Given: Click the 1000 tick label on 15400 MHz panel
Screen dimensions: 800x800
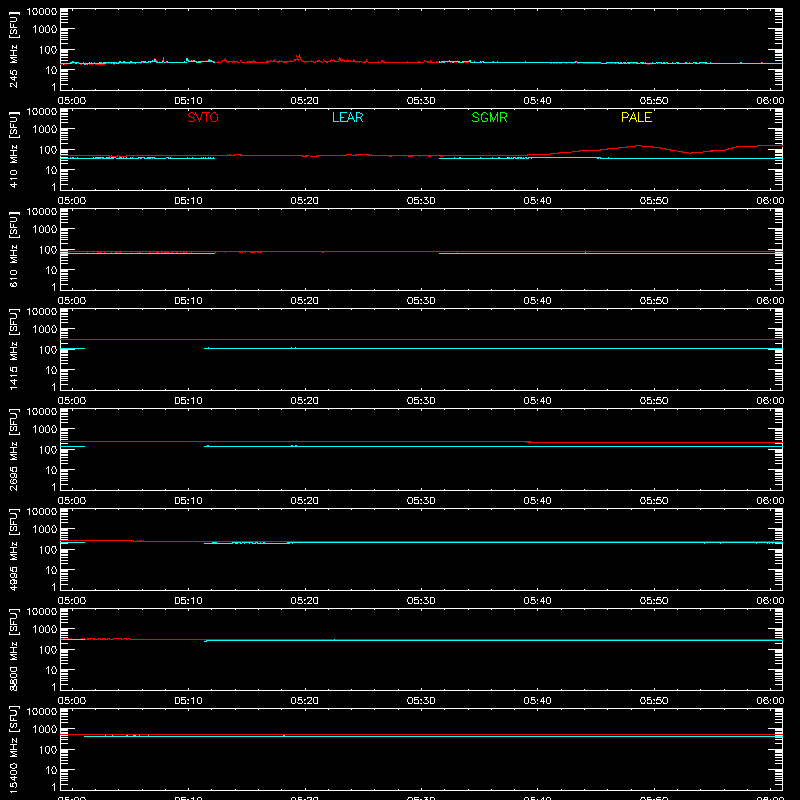Looking at the screenshot, I should pos(45,730).
